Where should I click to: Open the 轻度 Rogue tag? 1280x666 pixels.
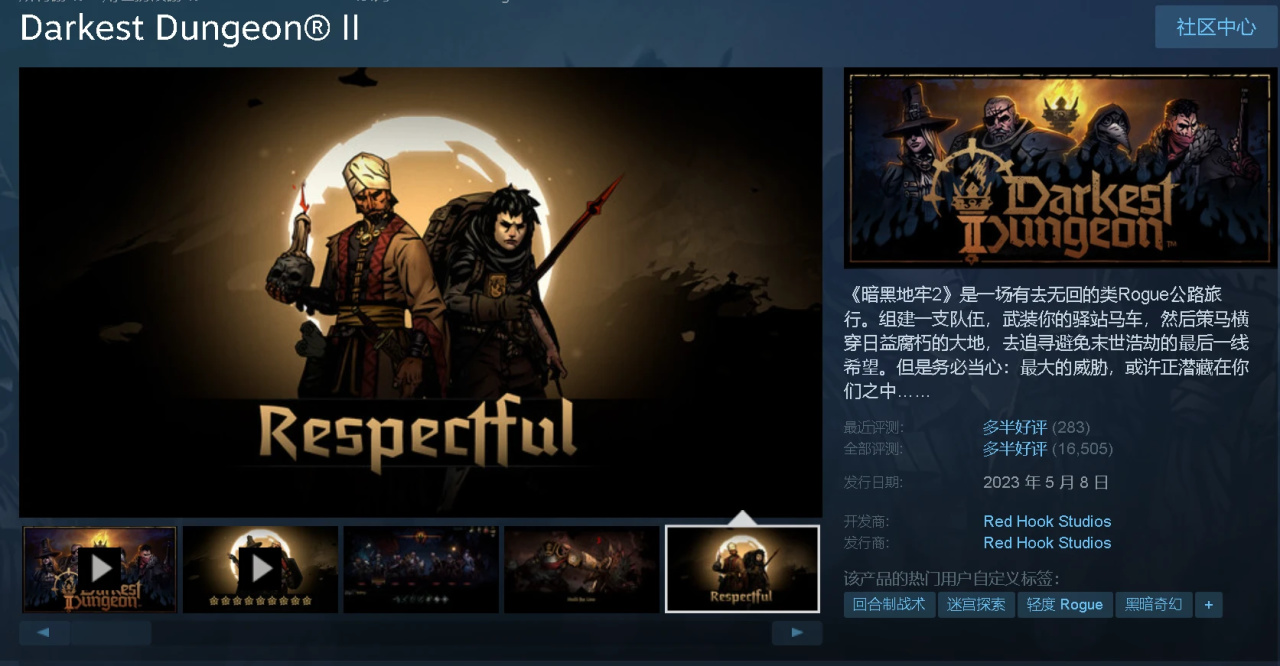tap(1065, 605)
